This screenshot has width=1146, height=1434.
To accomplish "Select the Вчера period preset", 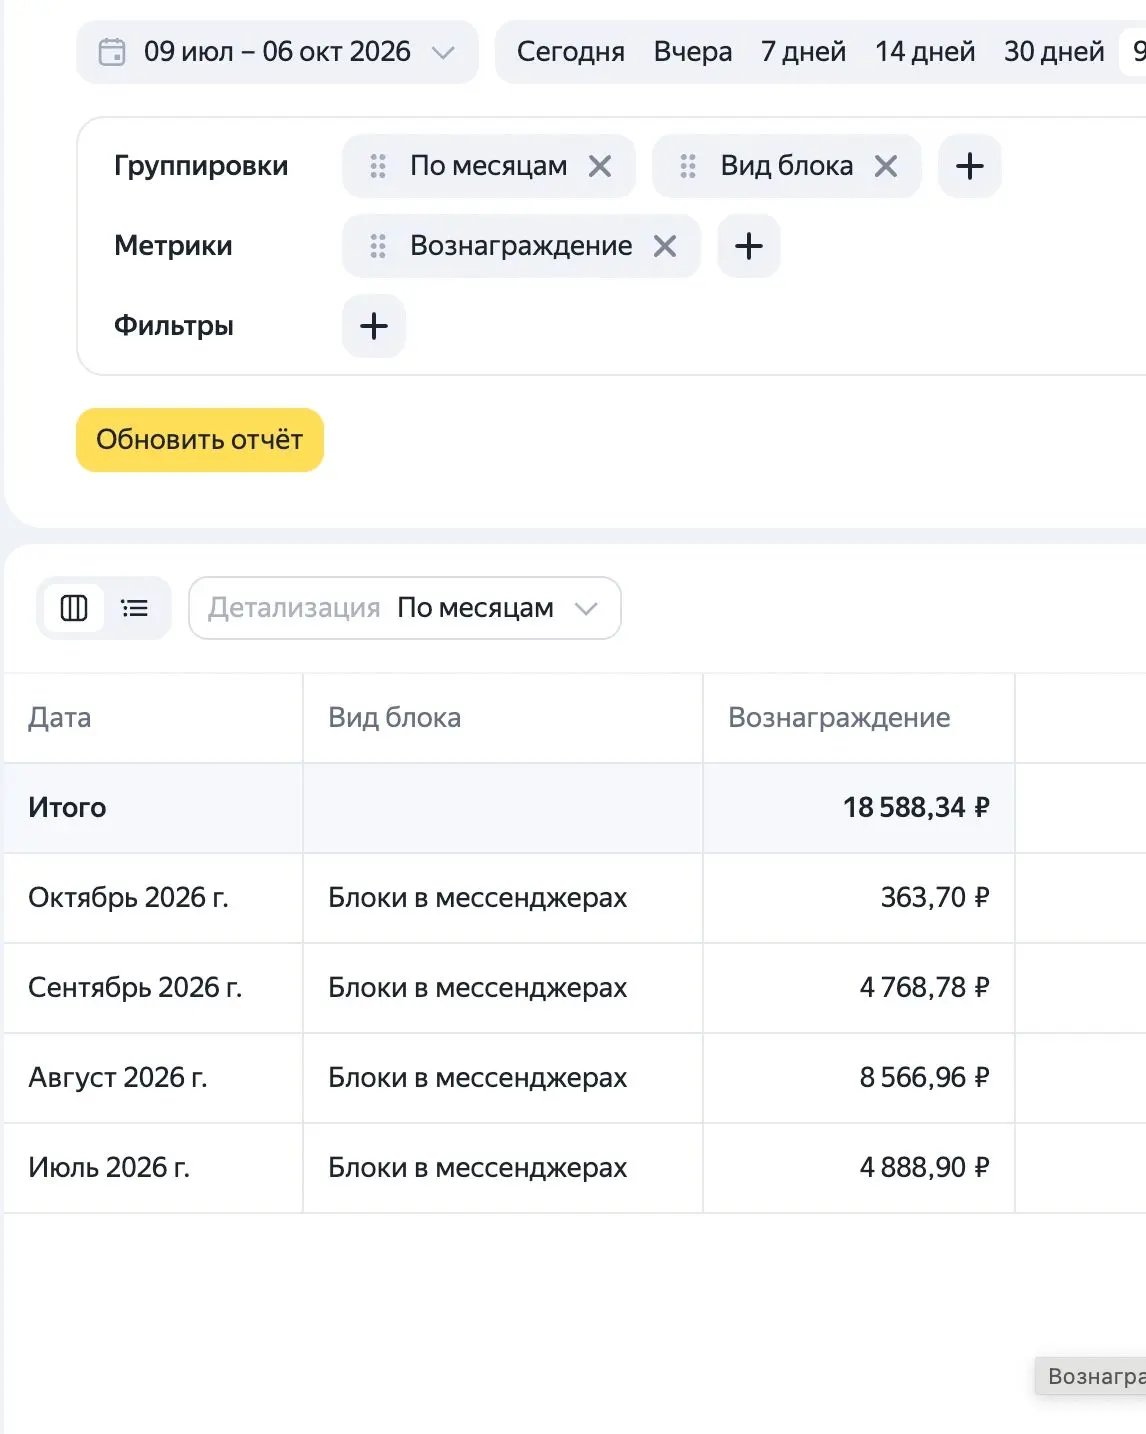I will click(x=693, y=52).
